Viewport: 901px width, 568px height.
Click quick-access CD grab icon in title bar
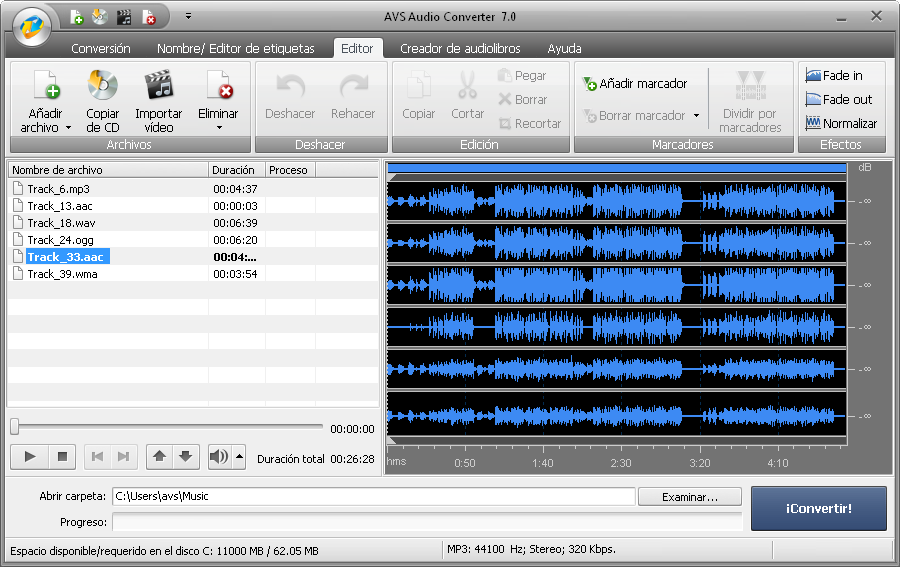(x=100, y=17)
